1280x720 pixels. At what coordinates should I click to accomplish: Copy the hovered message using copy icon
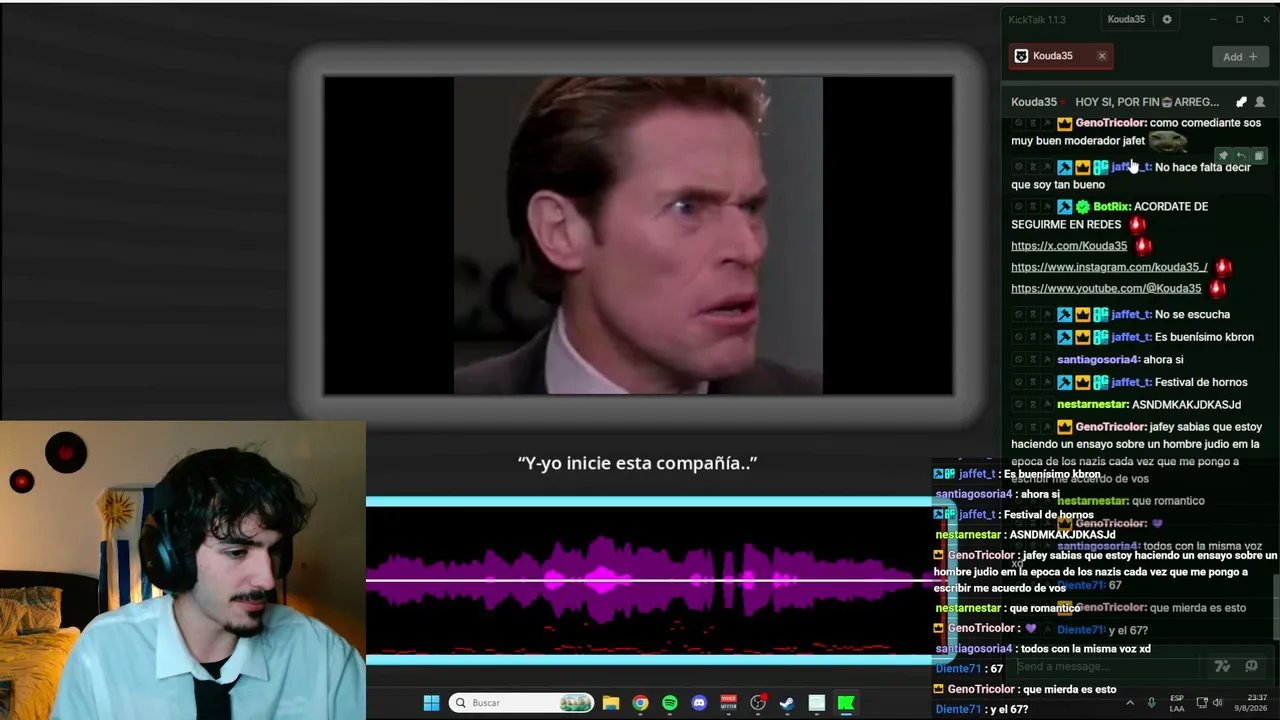(x=1259, y=156)
